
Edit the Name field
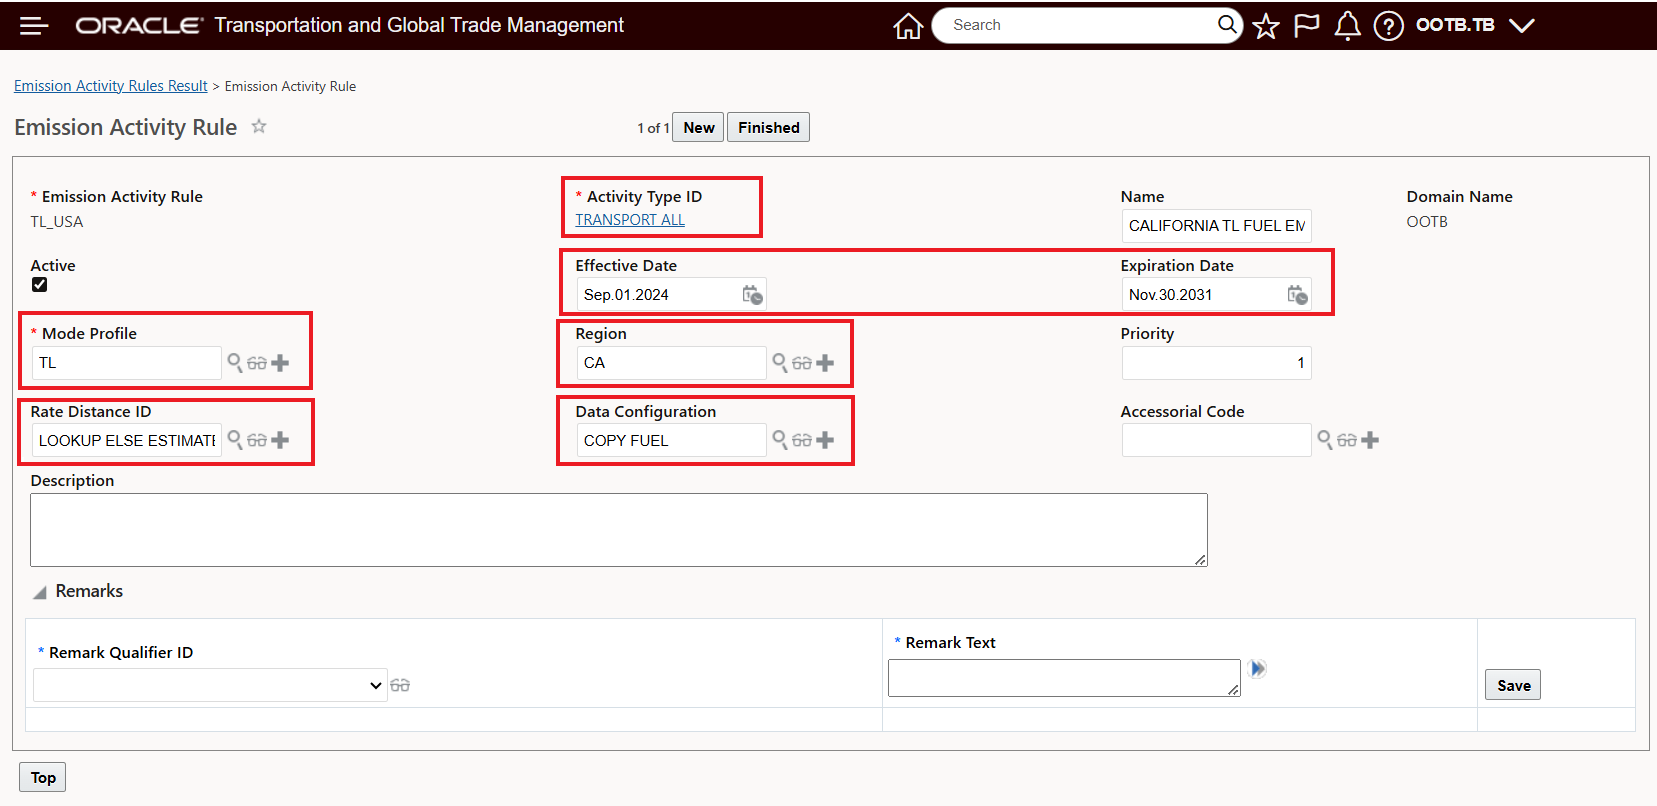pyautogui.click(x=1216, y=226)
